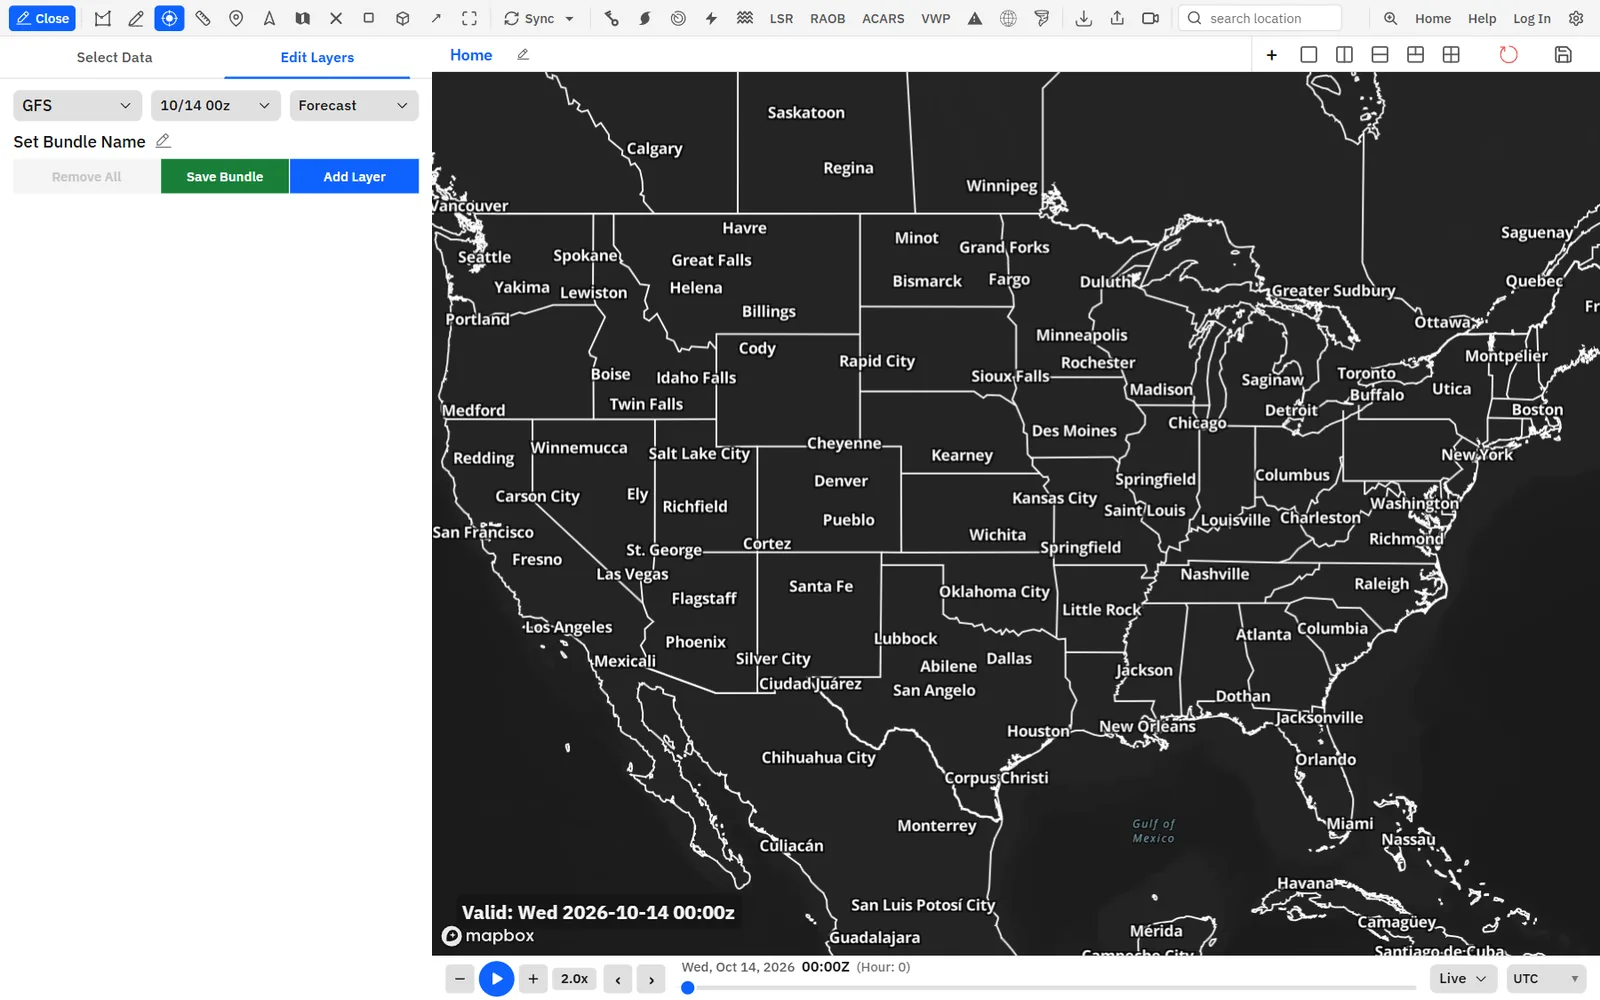
Task: Click the Add Layer button
Action: [x=354, y=176]
